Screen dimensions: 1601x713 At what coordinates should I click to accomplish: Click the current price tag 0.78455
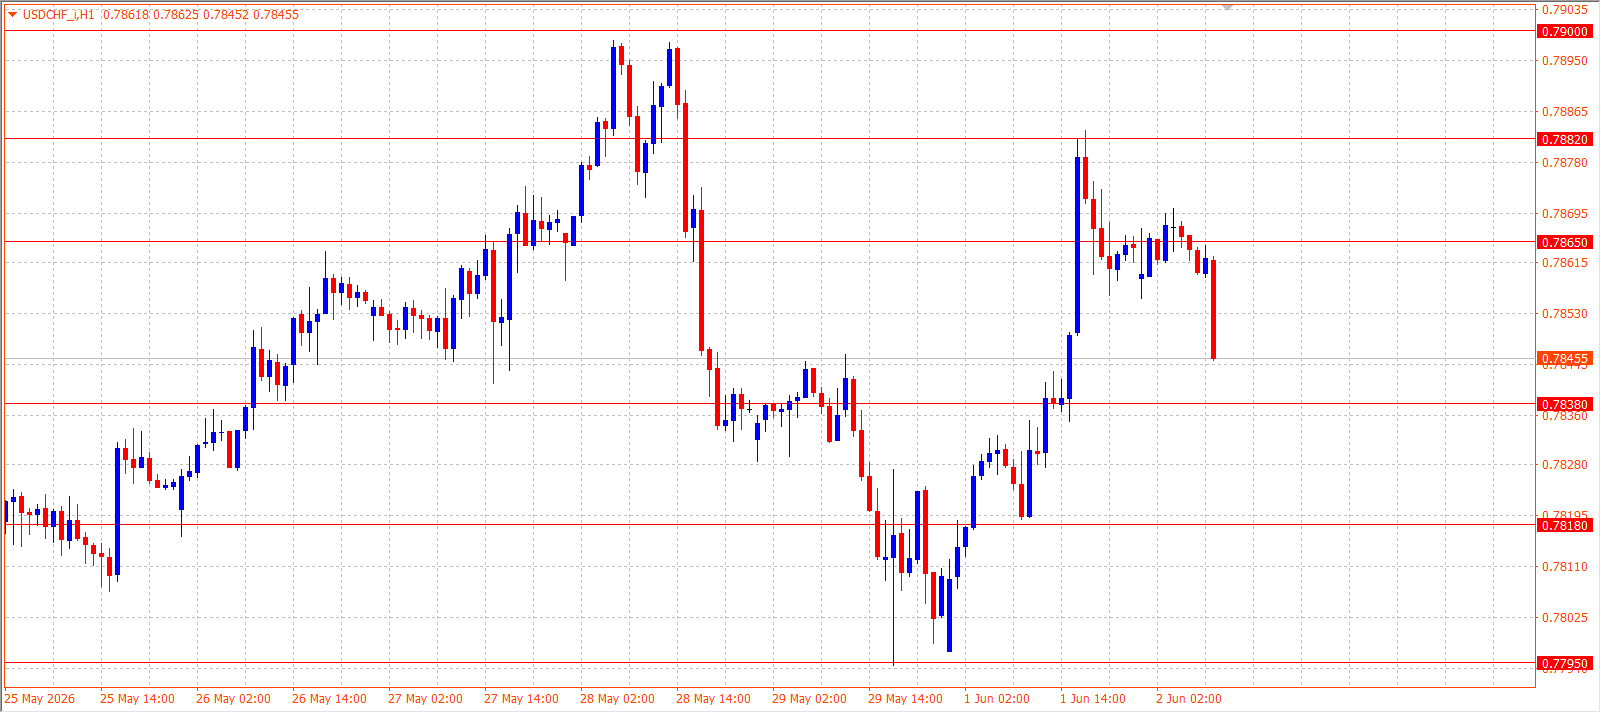[x=1564, y=358]
